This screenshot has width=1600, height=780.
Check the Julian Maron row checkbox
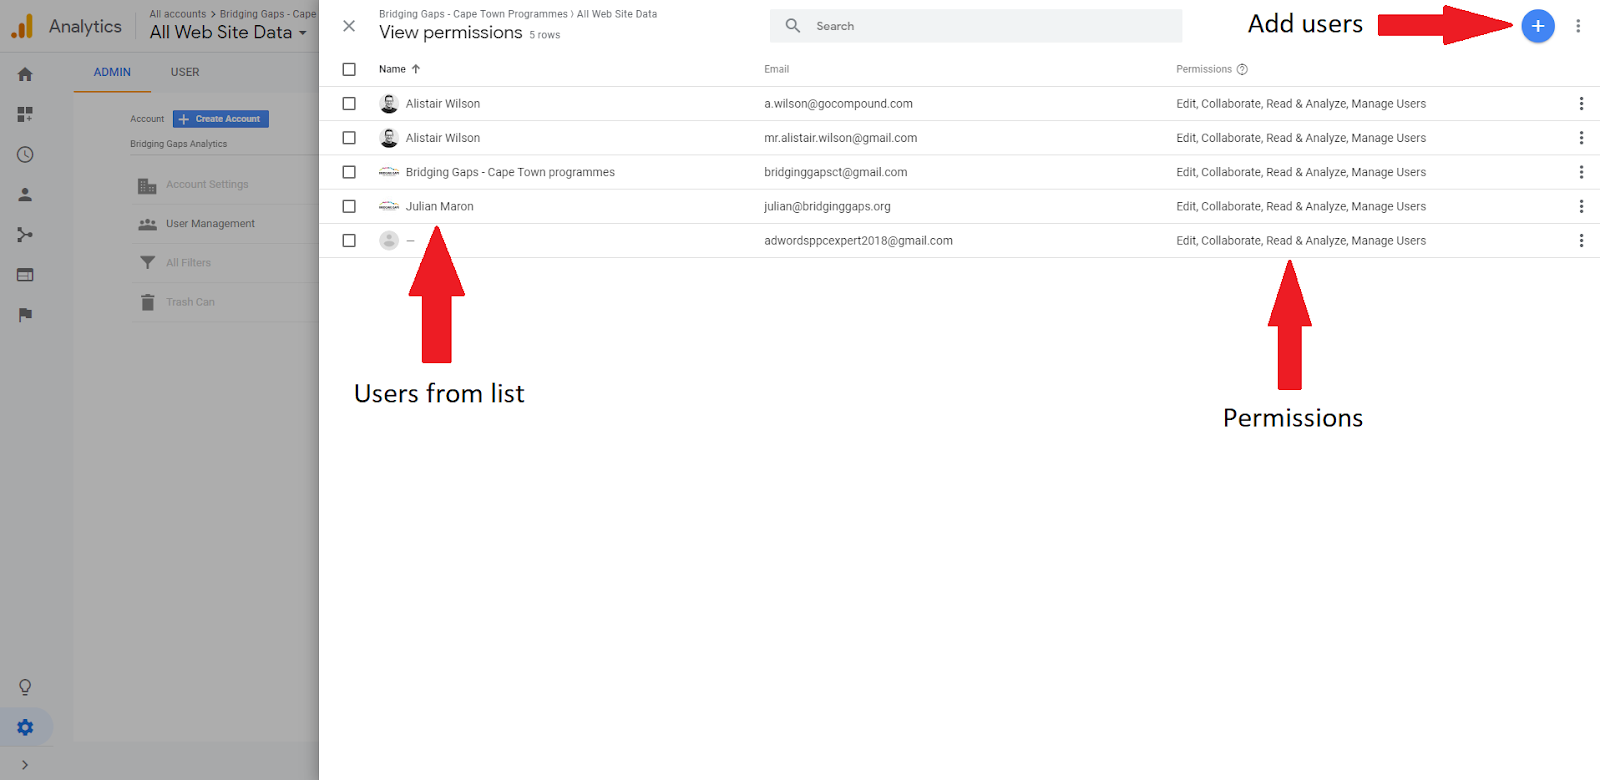[349, 206]
